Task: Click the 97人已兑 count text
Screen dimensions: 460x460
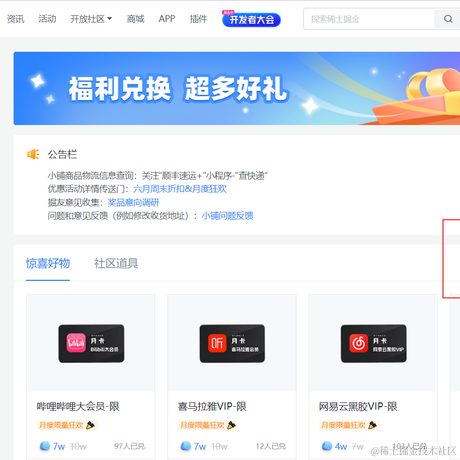Action: point(130,446)
